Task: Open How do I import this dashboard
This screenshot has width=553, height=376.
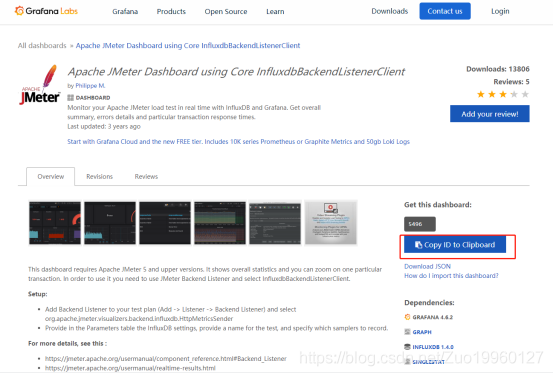Action: [x=451, y=275]
